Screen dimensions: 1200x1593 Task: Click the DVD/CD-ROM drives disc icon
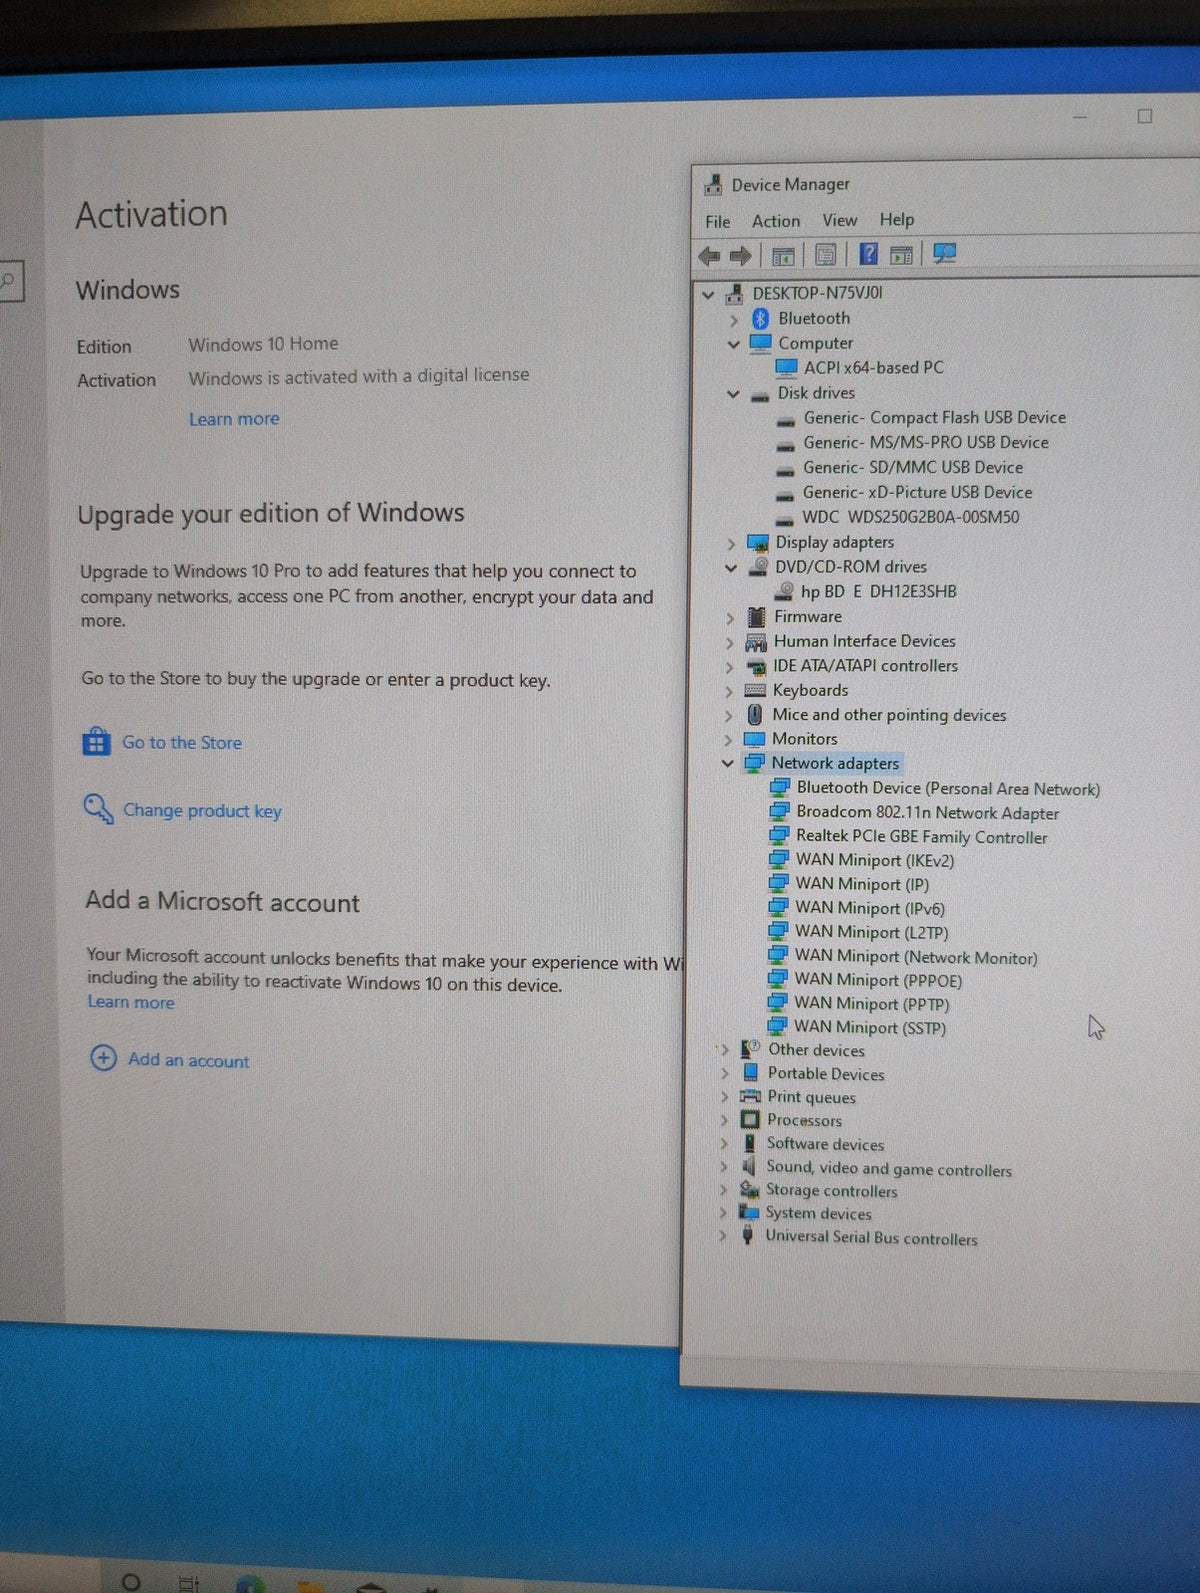[758, 567]
